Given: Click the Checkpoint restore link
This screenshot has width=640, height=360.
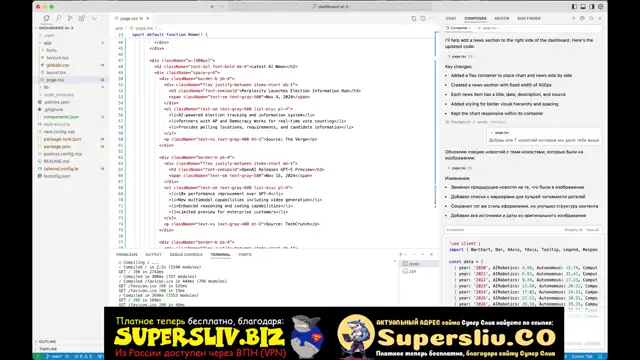Looking at the screenshot, I should pyautogui.click(x=498, y=122).
